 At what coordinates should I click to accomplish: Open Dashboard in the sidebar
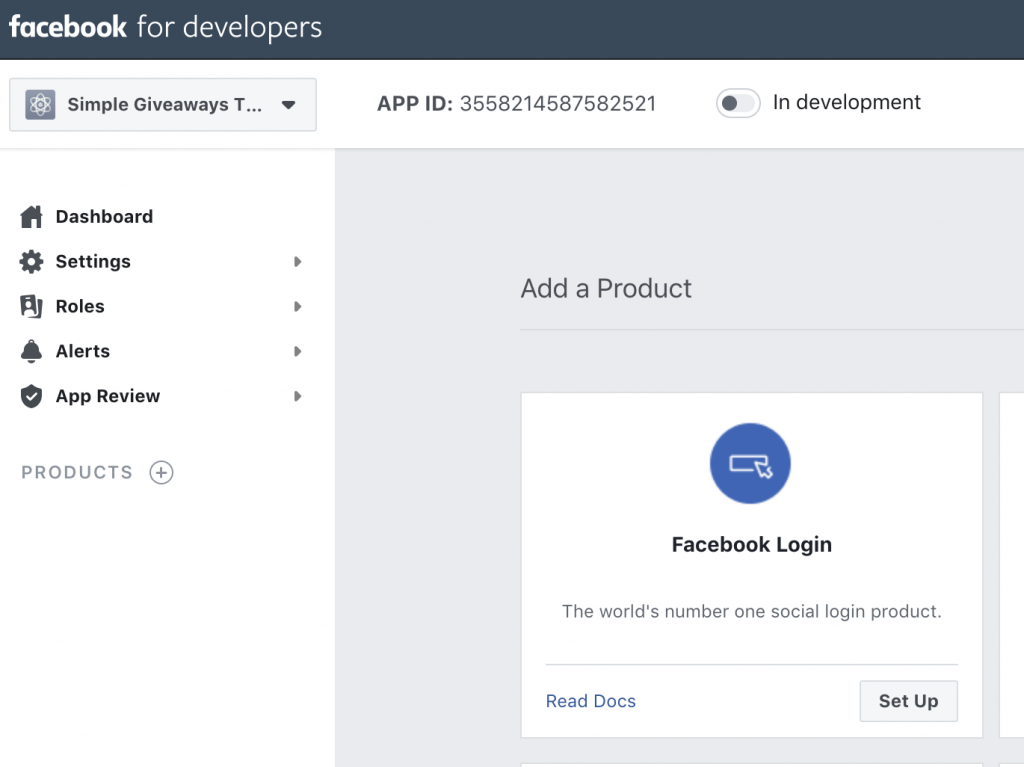104,217
